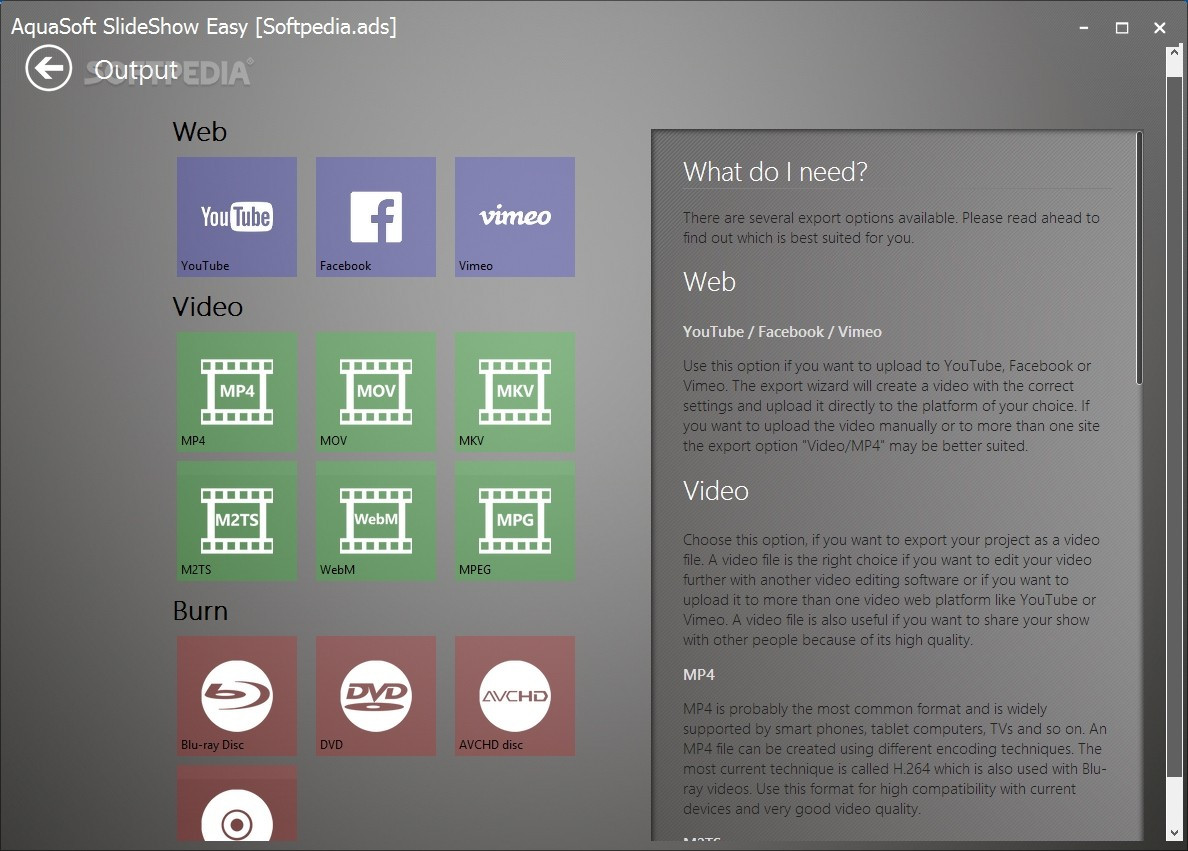Viewport: 1188px width, 851px height.
Task: Click the 'Video' section heading above MP4
Action: pyautogui.click(x=208, y=307)
